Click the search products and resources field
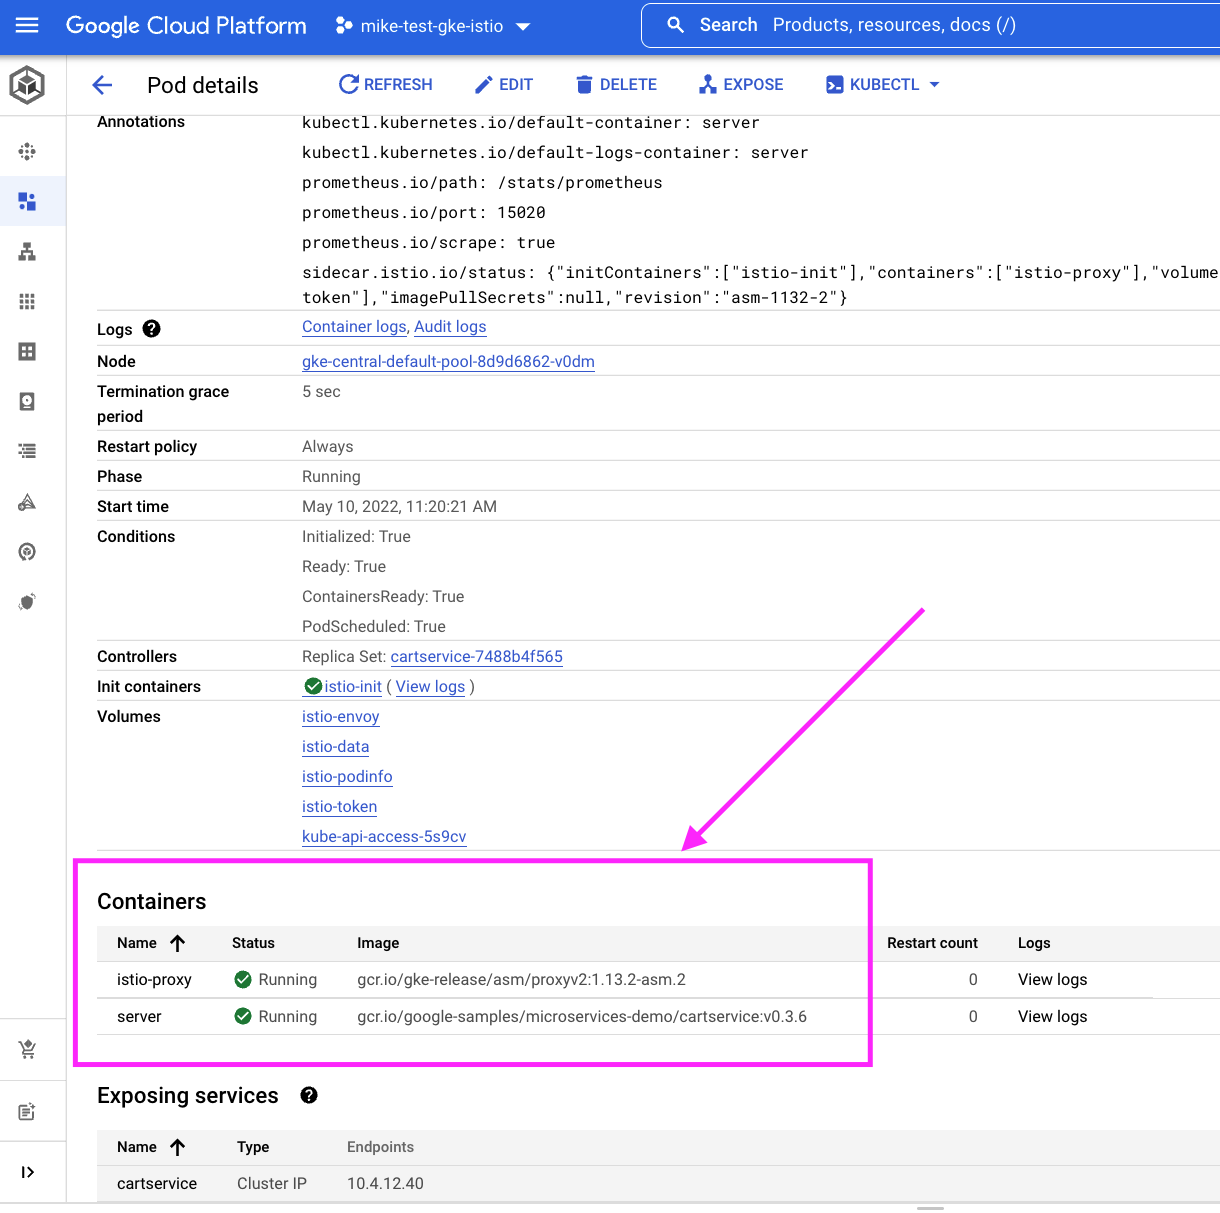This screenshot has width=1220, height=1213. tap(930, 25)
